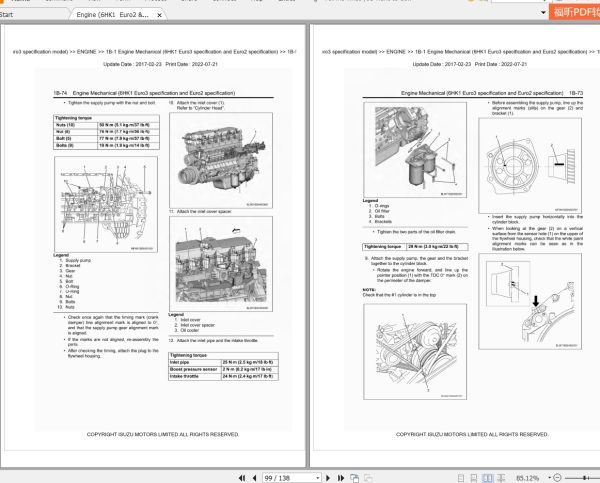
Task: Click the left page Update Date line
Action: (x=160, y=64)
